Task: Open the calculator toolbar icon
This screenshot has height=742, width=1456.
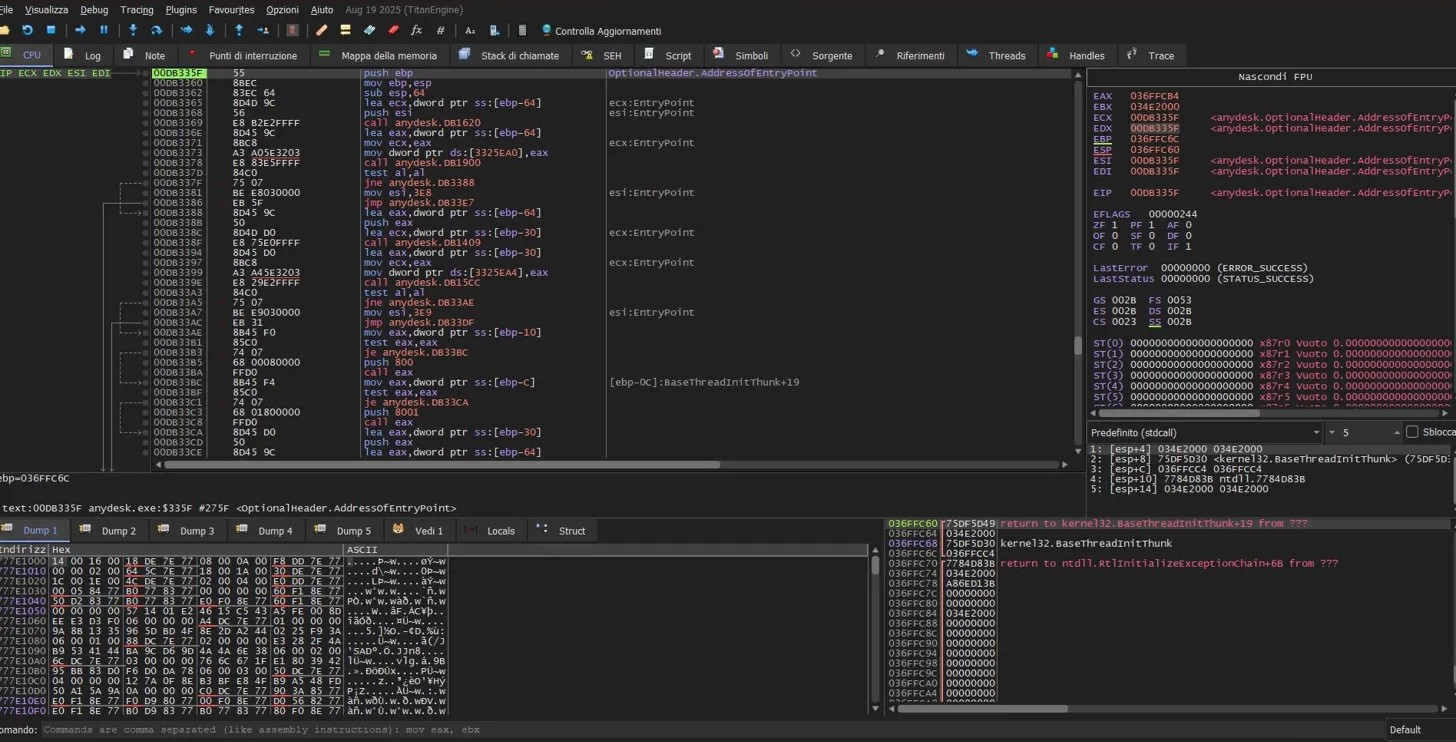Action: 522,31
